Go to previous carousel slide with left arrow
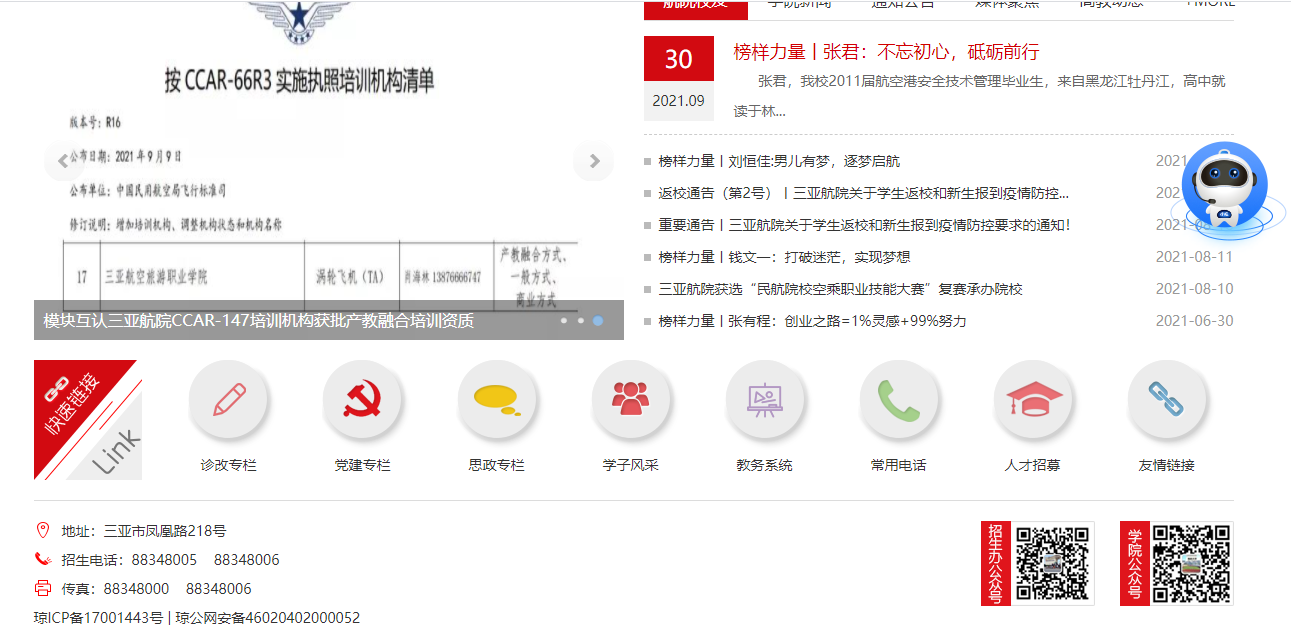1291x625 pixels. 63,161
